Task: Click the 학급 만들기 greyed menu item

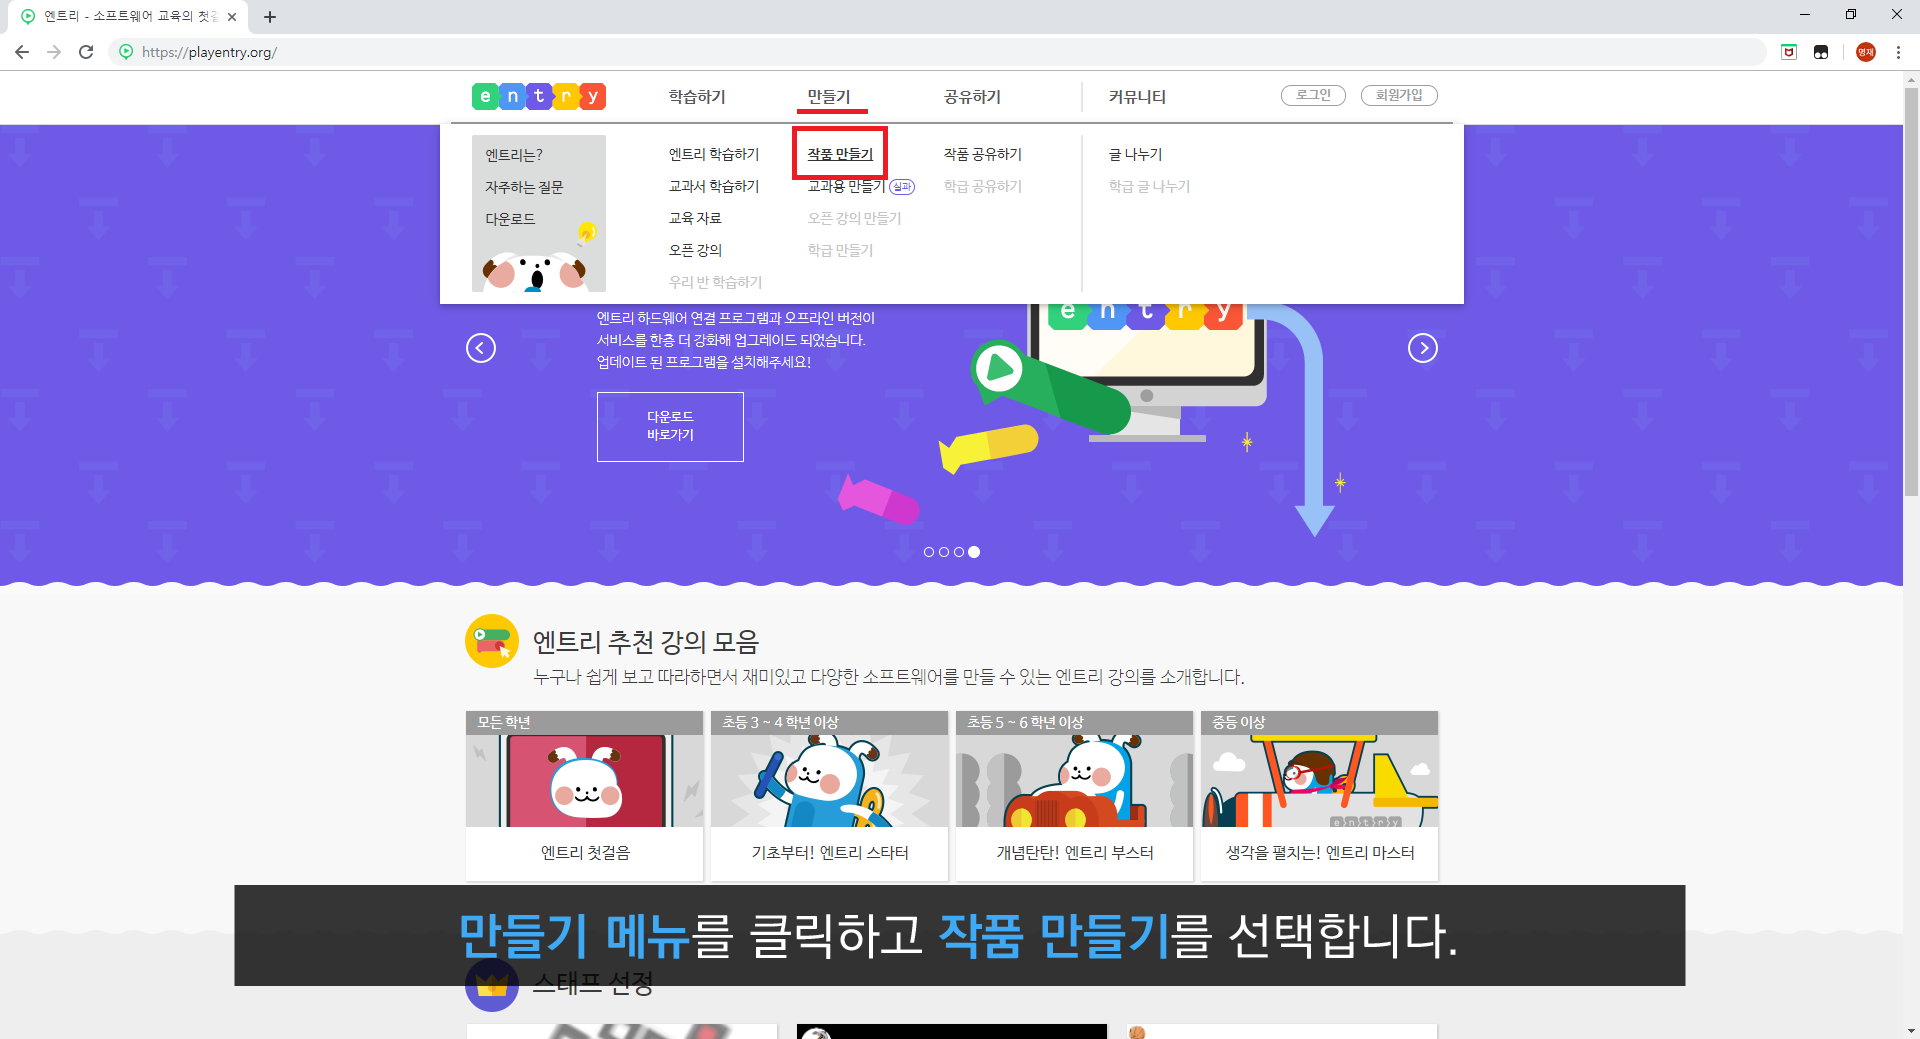Action: [x=840, y=250]
